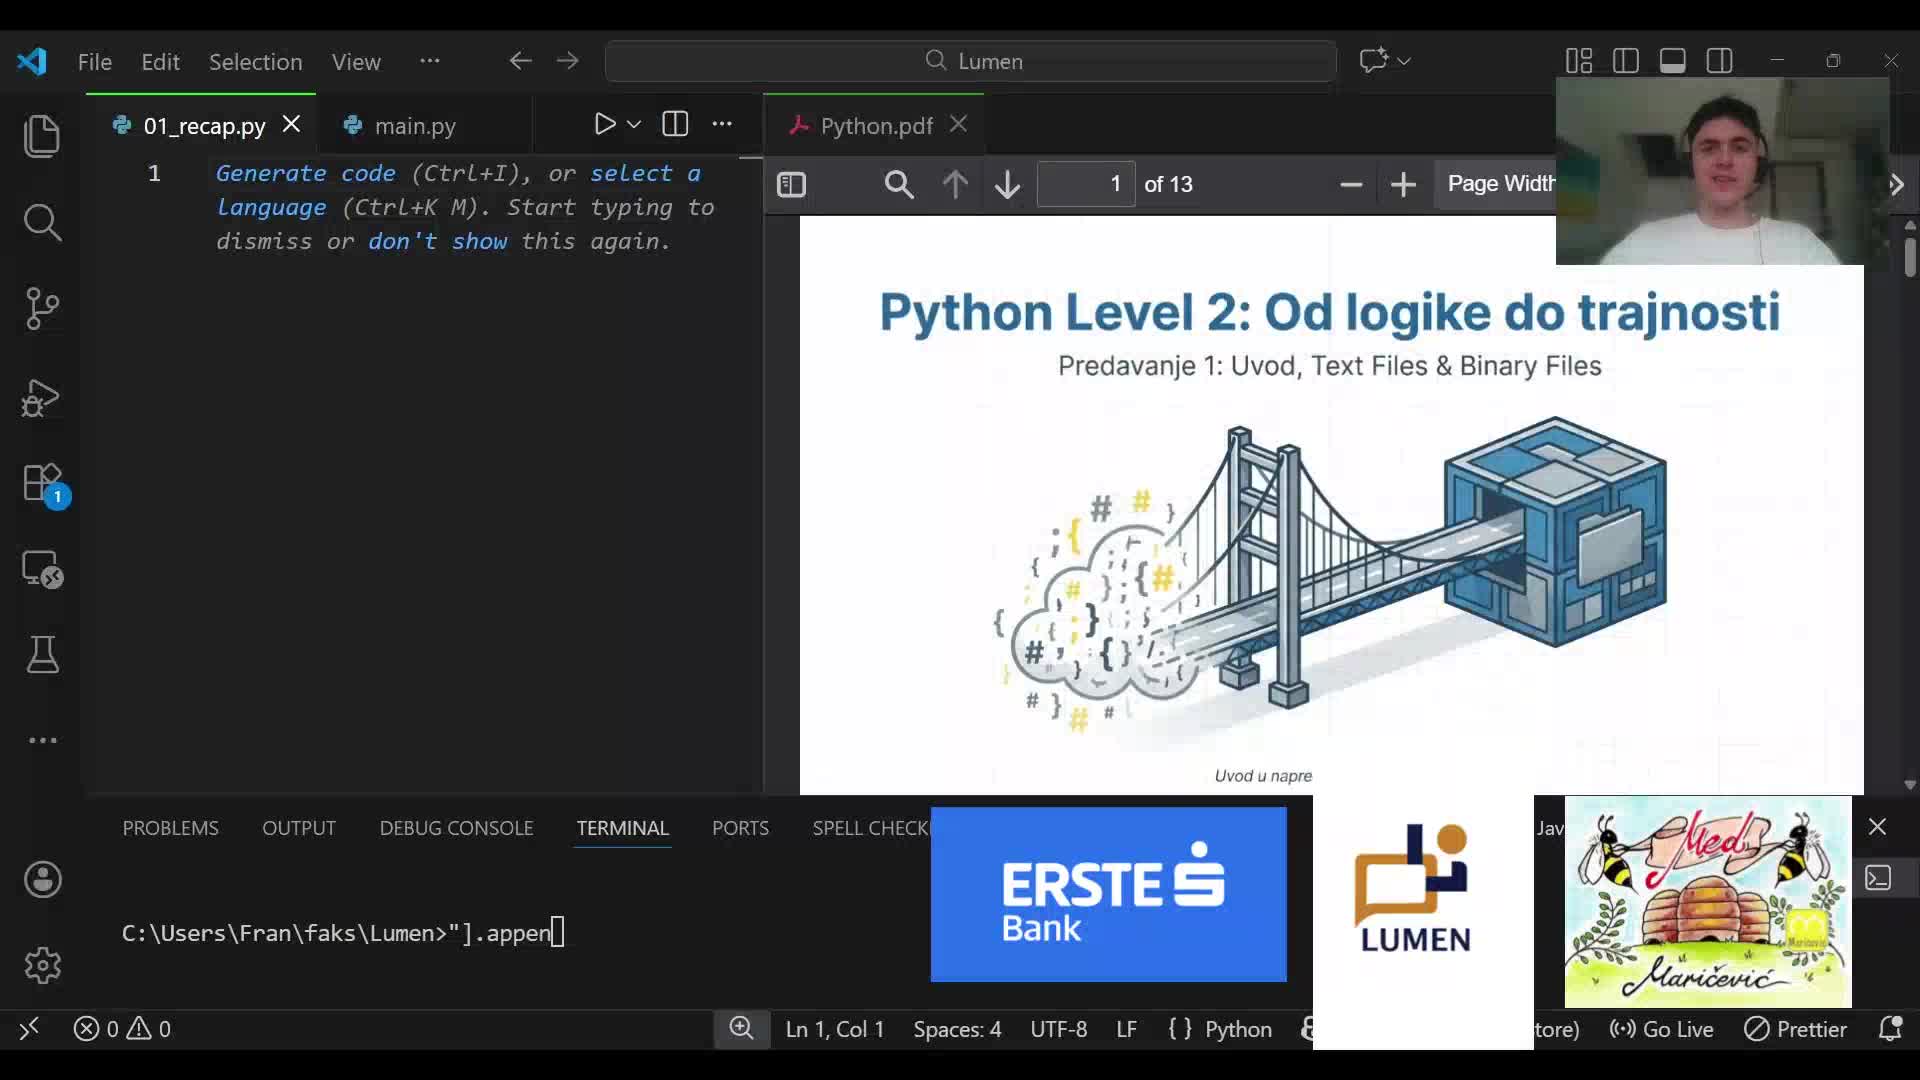1920x1080 pixels.
Task: Expand the Run Python File dropdown arrow
Action: [634, 124]
